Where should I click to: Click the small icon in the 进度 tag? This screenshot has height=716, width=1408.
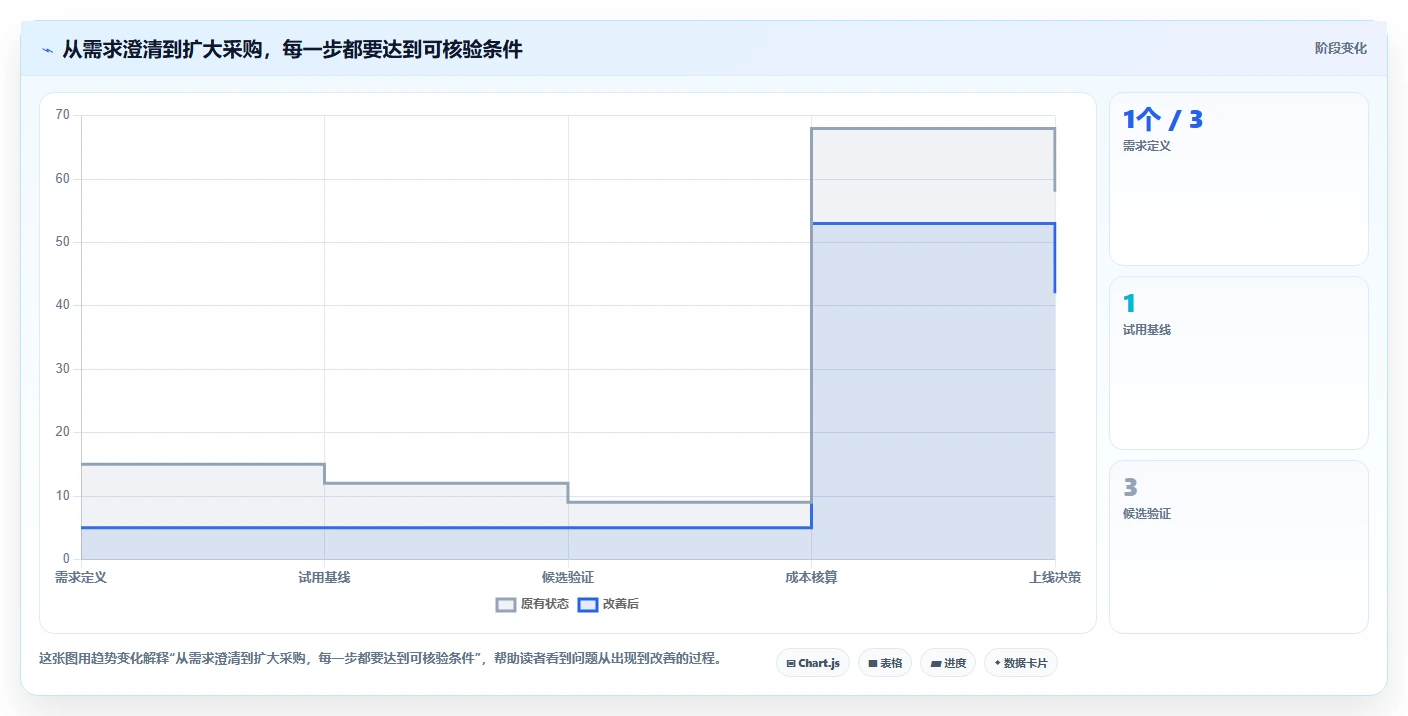[x=936, y=663]
